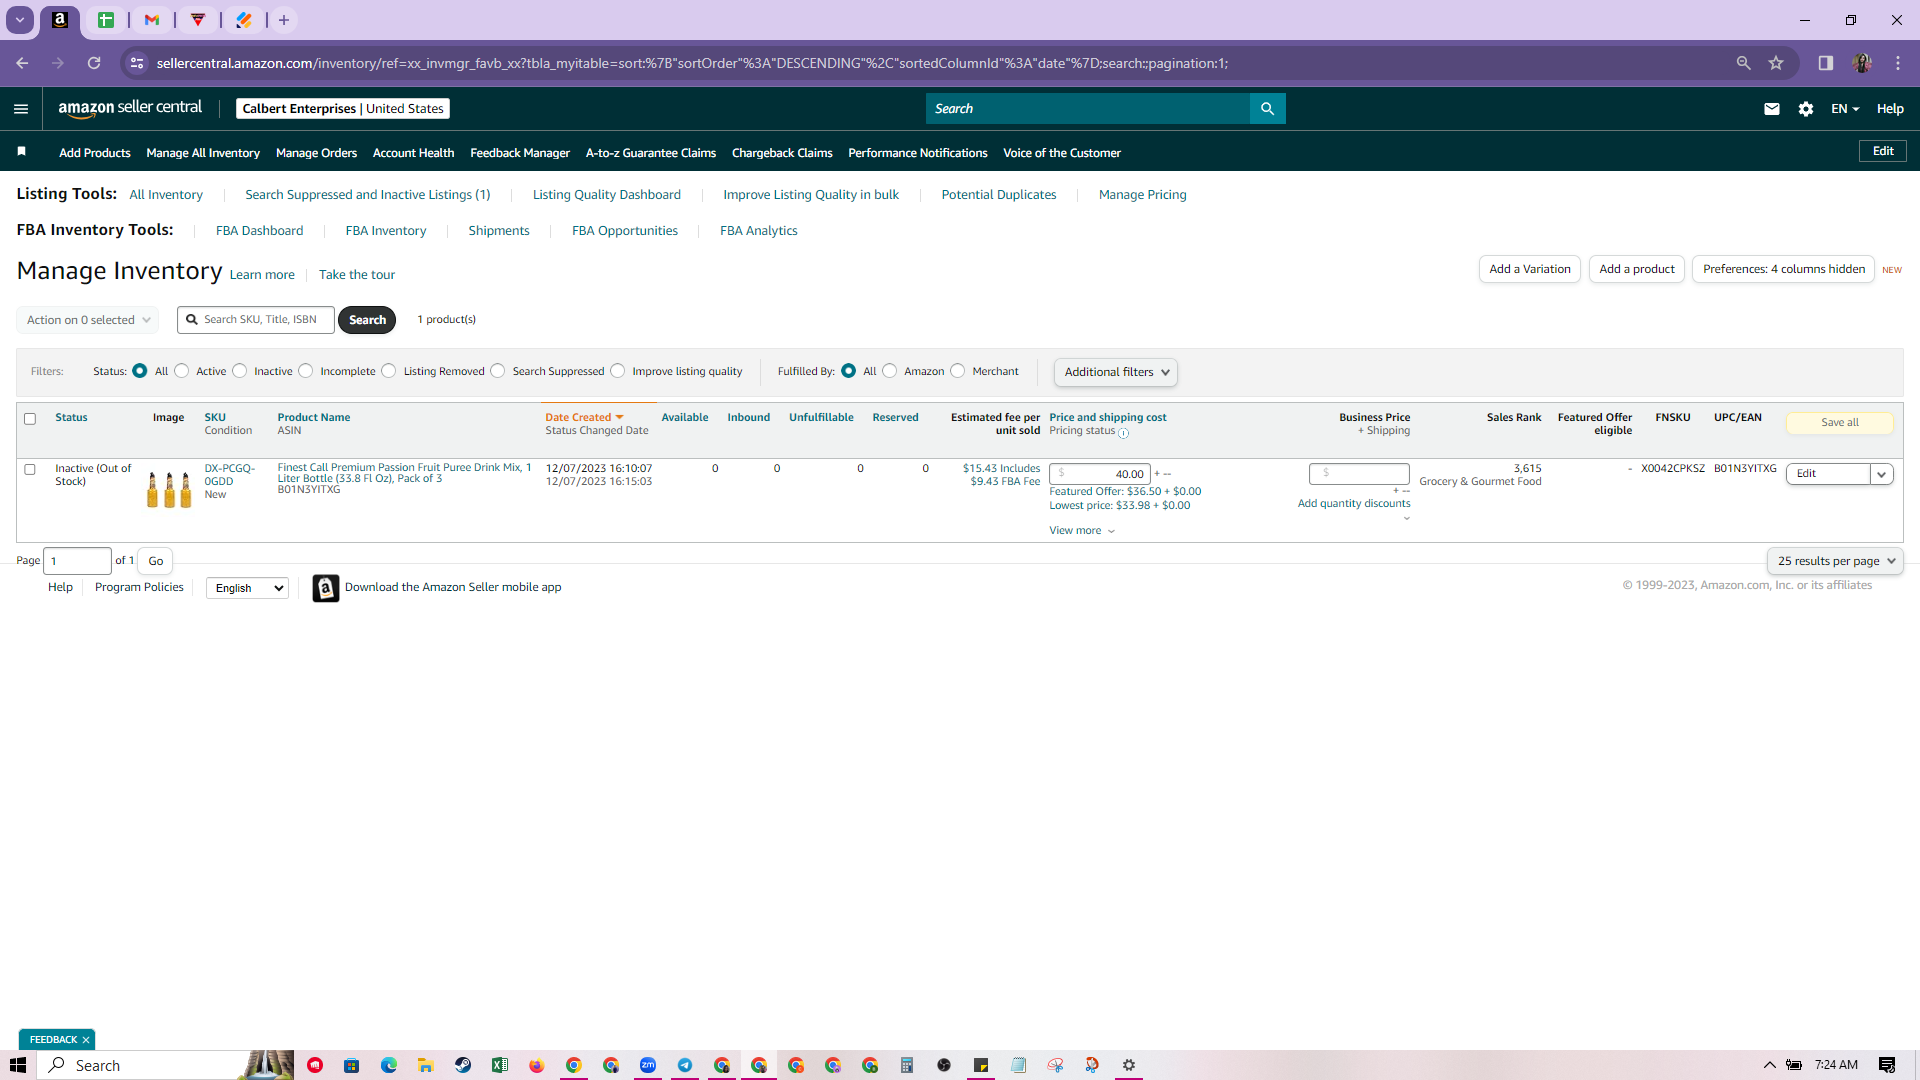Image resolution: width=1920 pixels, height=1080 pixels.
Task: Click the Add a Variation button
Action: tap(1530, 269)
